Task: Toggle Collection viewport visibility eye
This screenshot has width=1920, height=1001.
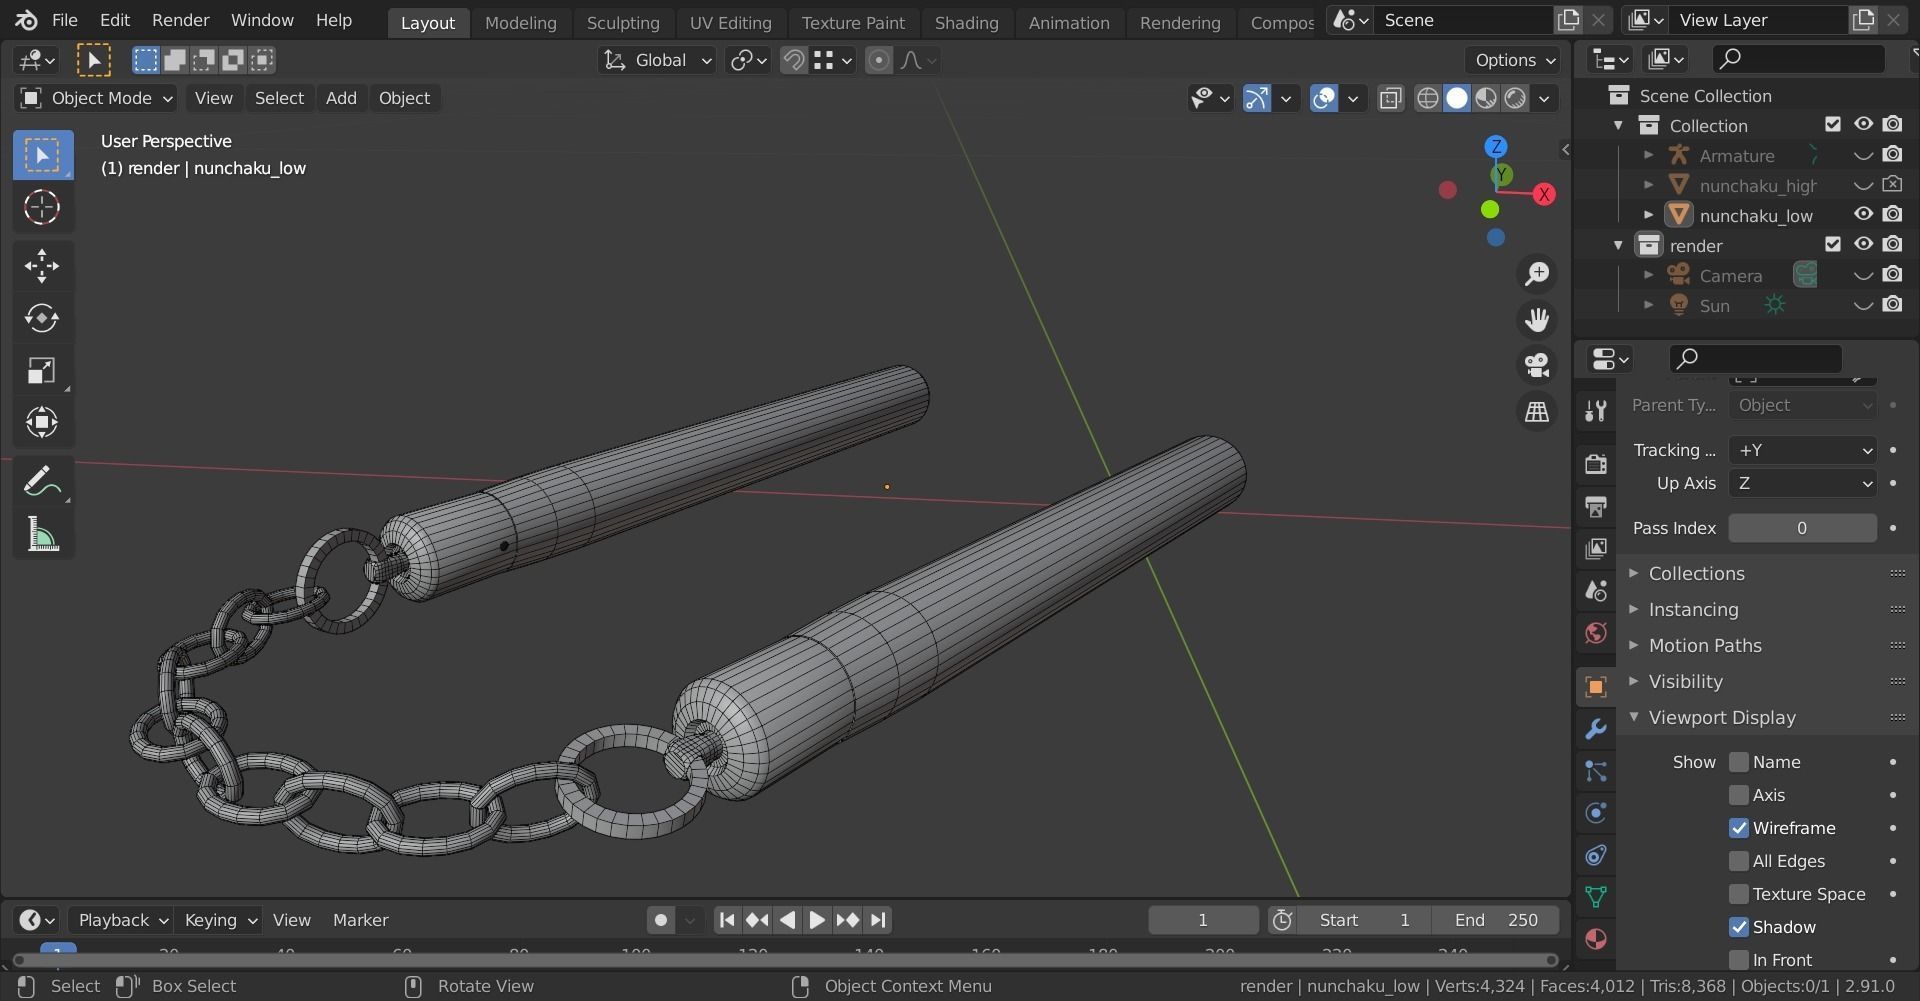Action: [1863, 124]
